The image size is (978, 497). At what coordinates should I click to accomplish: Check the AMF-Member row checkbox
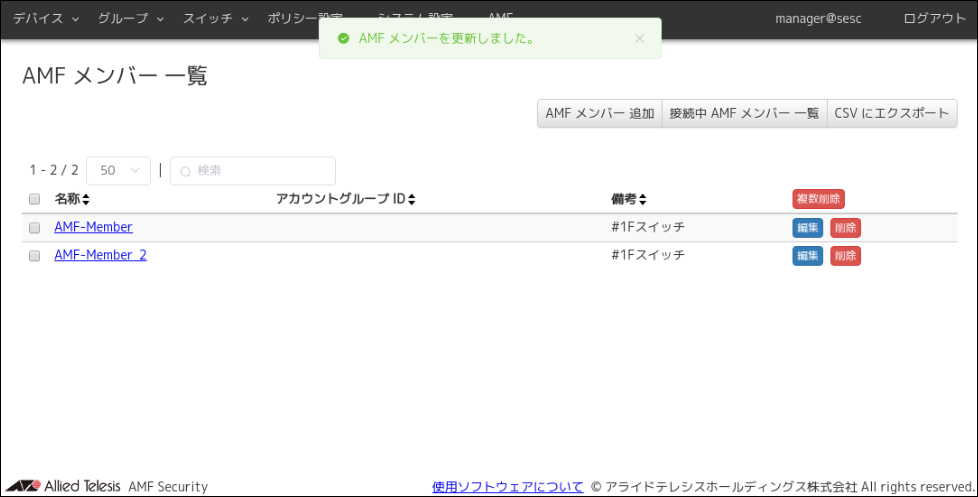pyautogui.click(x=34, y=228)
